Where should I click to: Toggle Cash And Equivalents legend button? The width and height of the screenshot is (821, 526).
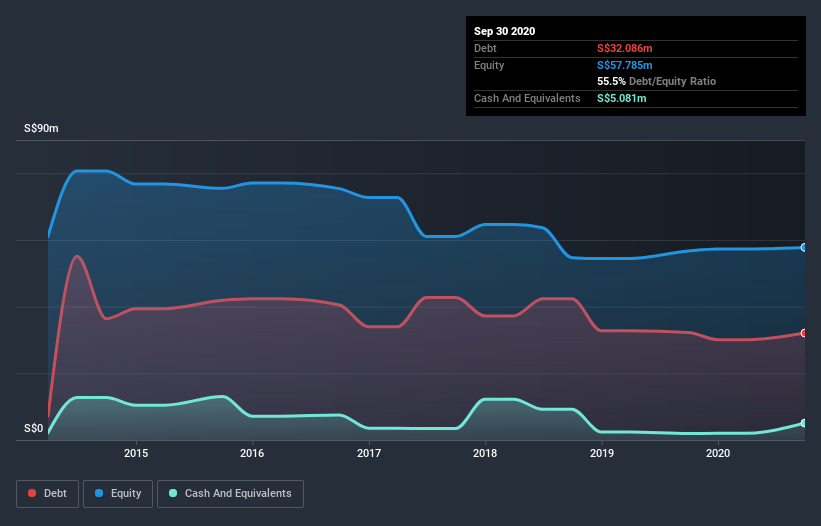click(230, 494)
